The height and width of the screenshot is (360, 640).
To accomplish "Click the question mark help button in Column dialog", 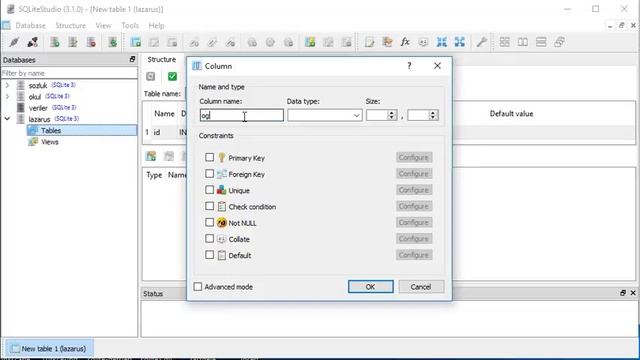I will (409, 66).
